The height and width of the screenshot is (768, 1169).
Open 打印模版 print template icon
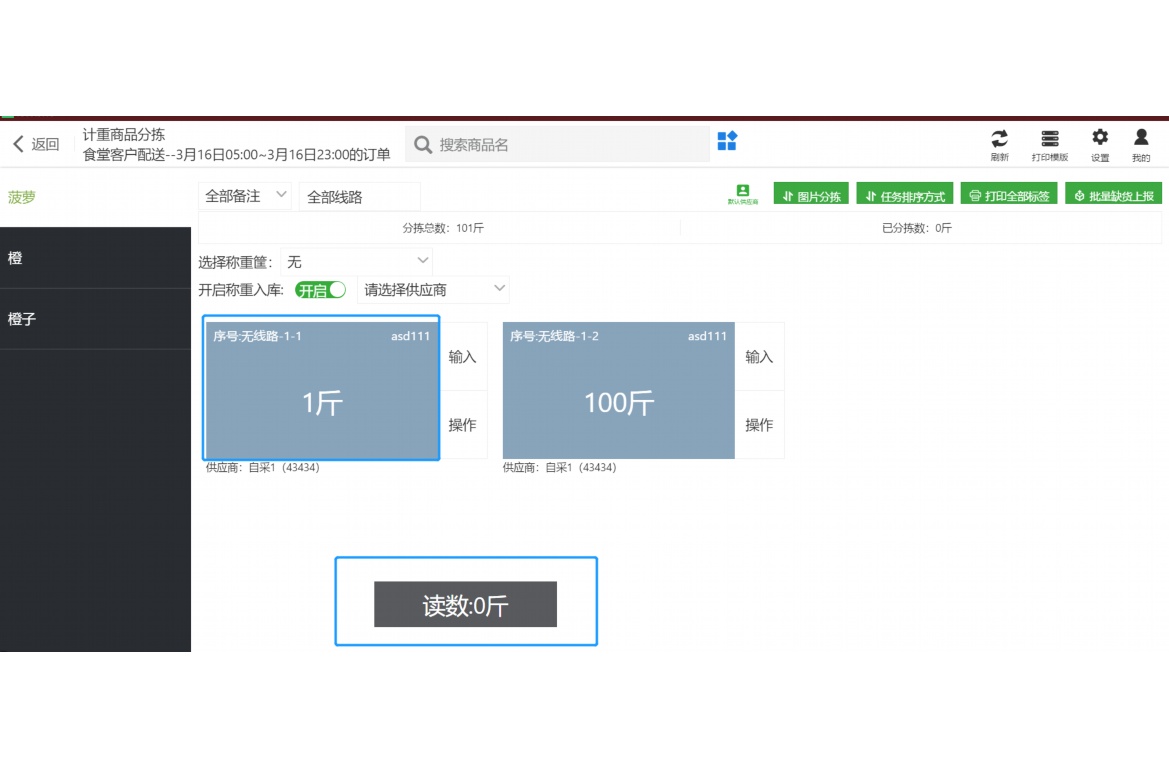1050,140
